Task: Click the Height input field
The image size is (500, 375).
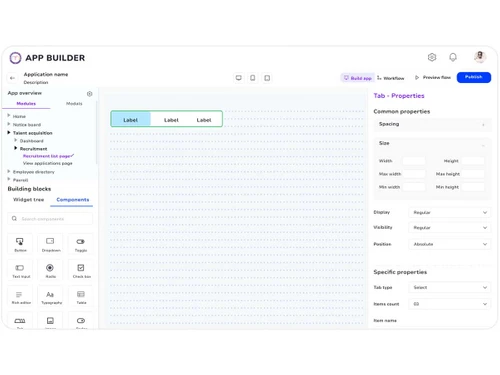Action: click(x=473, y=161)
